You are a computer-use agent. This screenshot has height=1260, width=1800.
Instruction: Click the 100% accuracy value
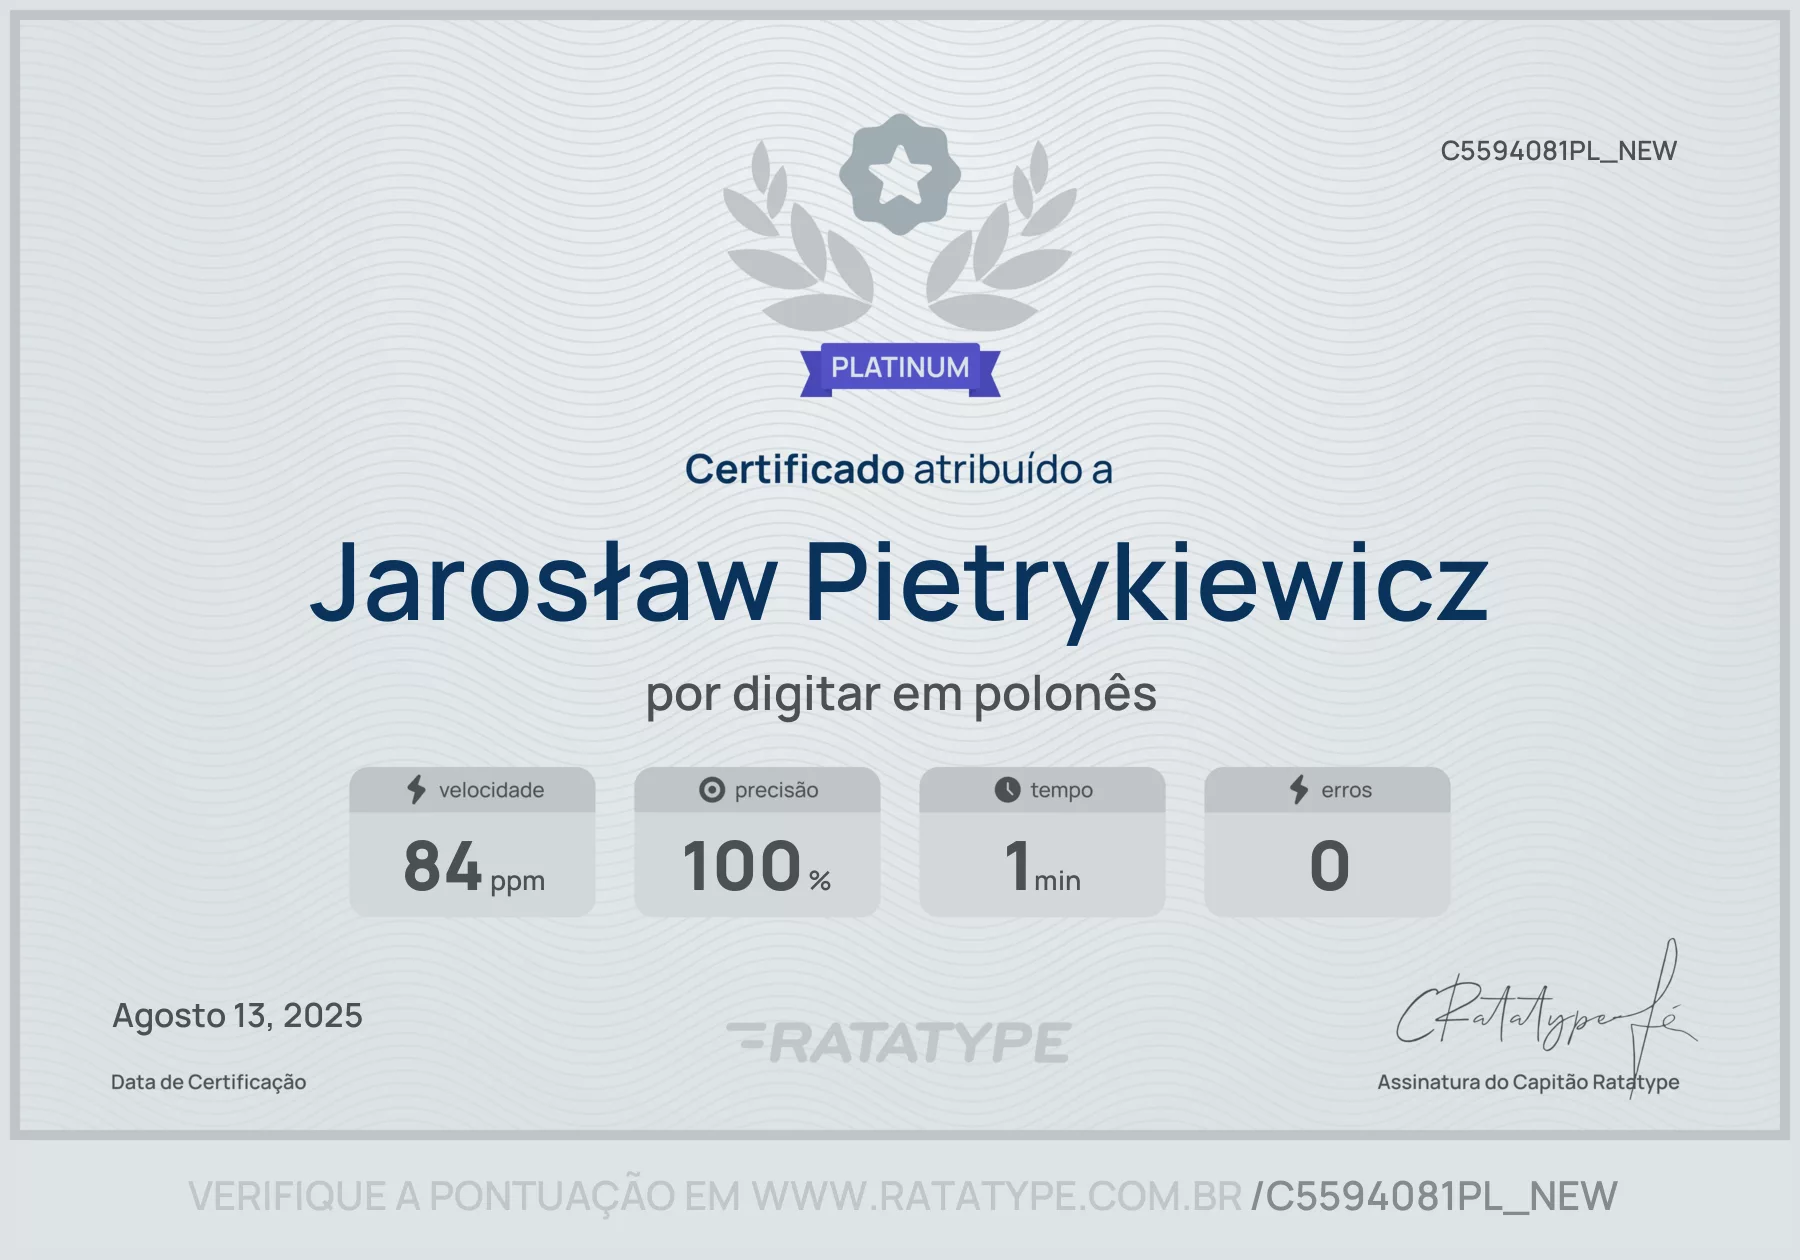click(757, 866)
